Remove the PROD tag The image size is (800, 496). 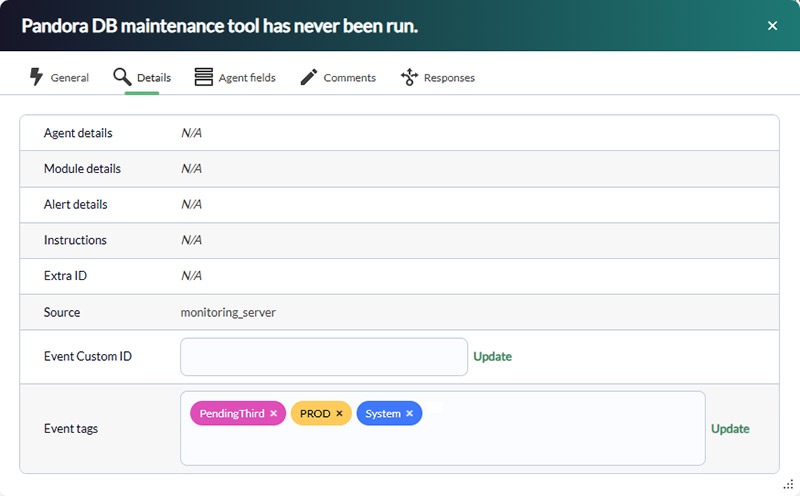coord(339,413)
